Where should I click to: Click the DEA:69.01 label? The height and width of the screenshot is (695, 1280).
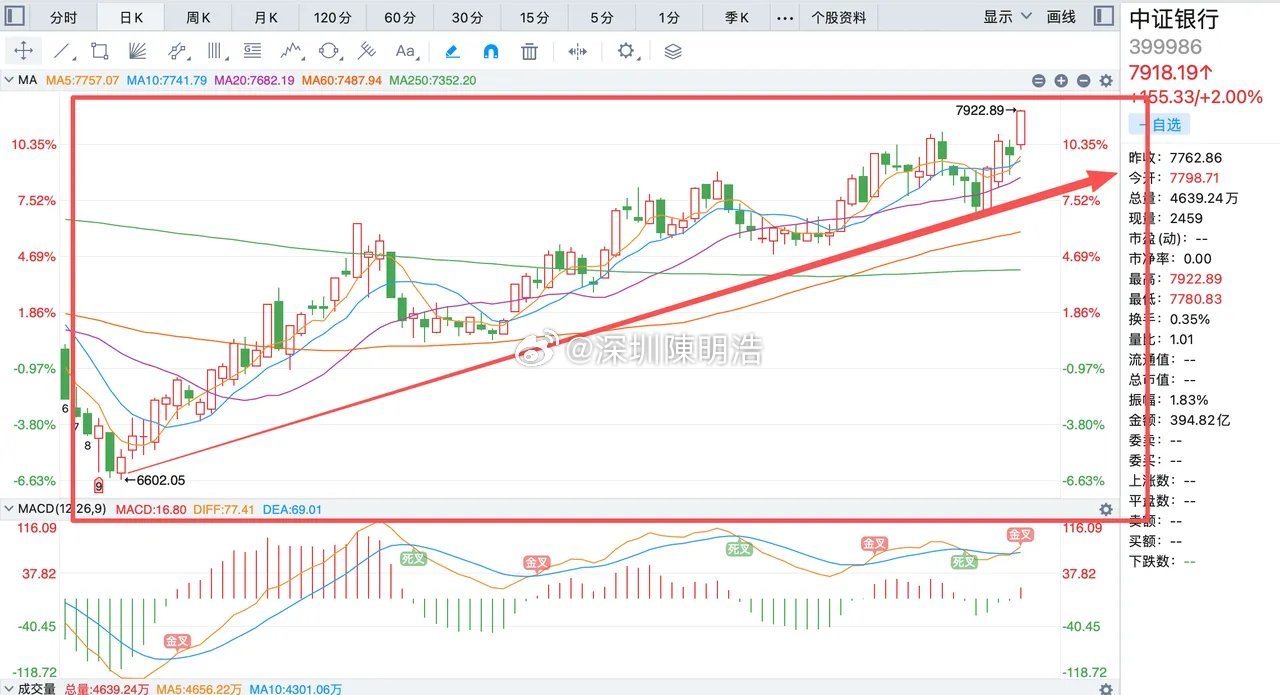[292, 509]
